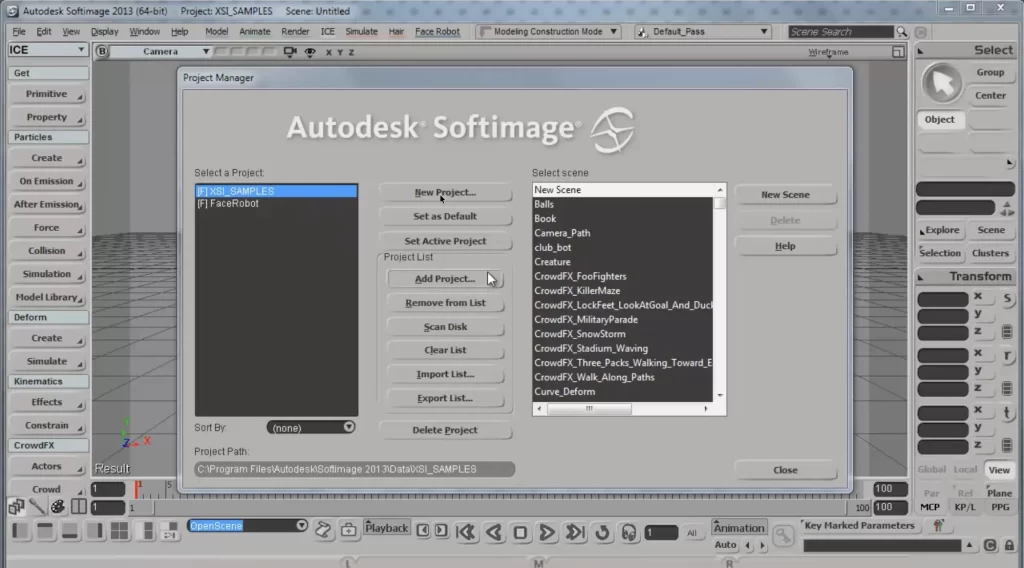1024x568 pixels.
Task: Select the top-panel layout icon
Action: point(45,531)
